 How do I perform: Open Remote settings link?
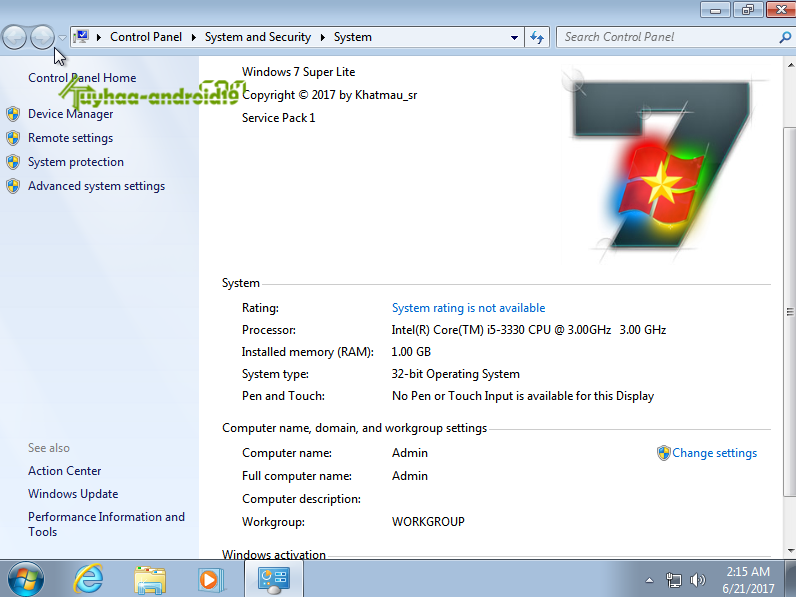(x=71, y=138)
